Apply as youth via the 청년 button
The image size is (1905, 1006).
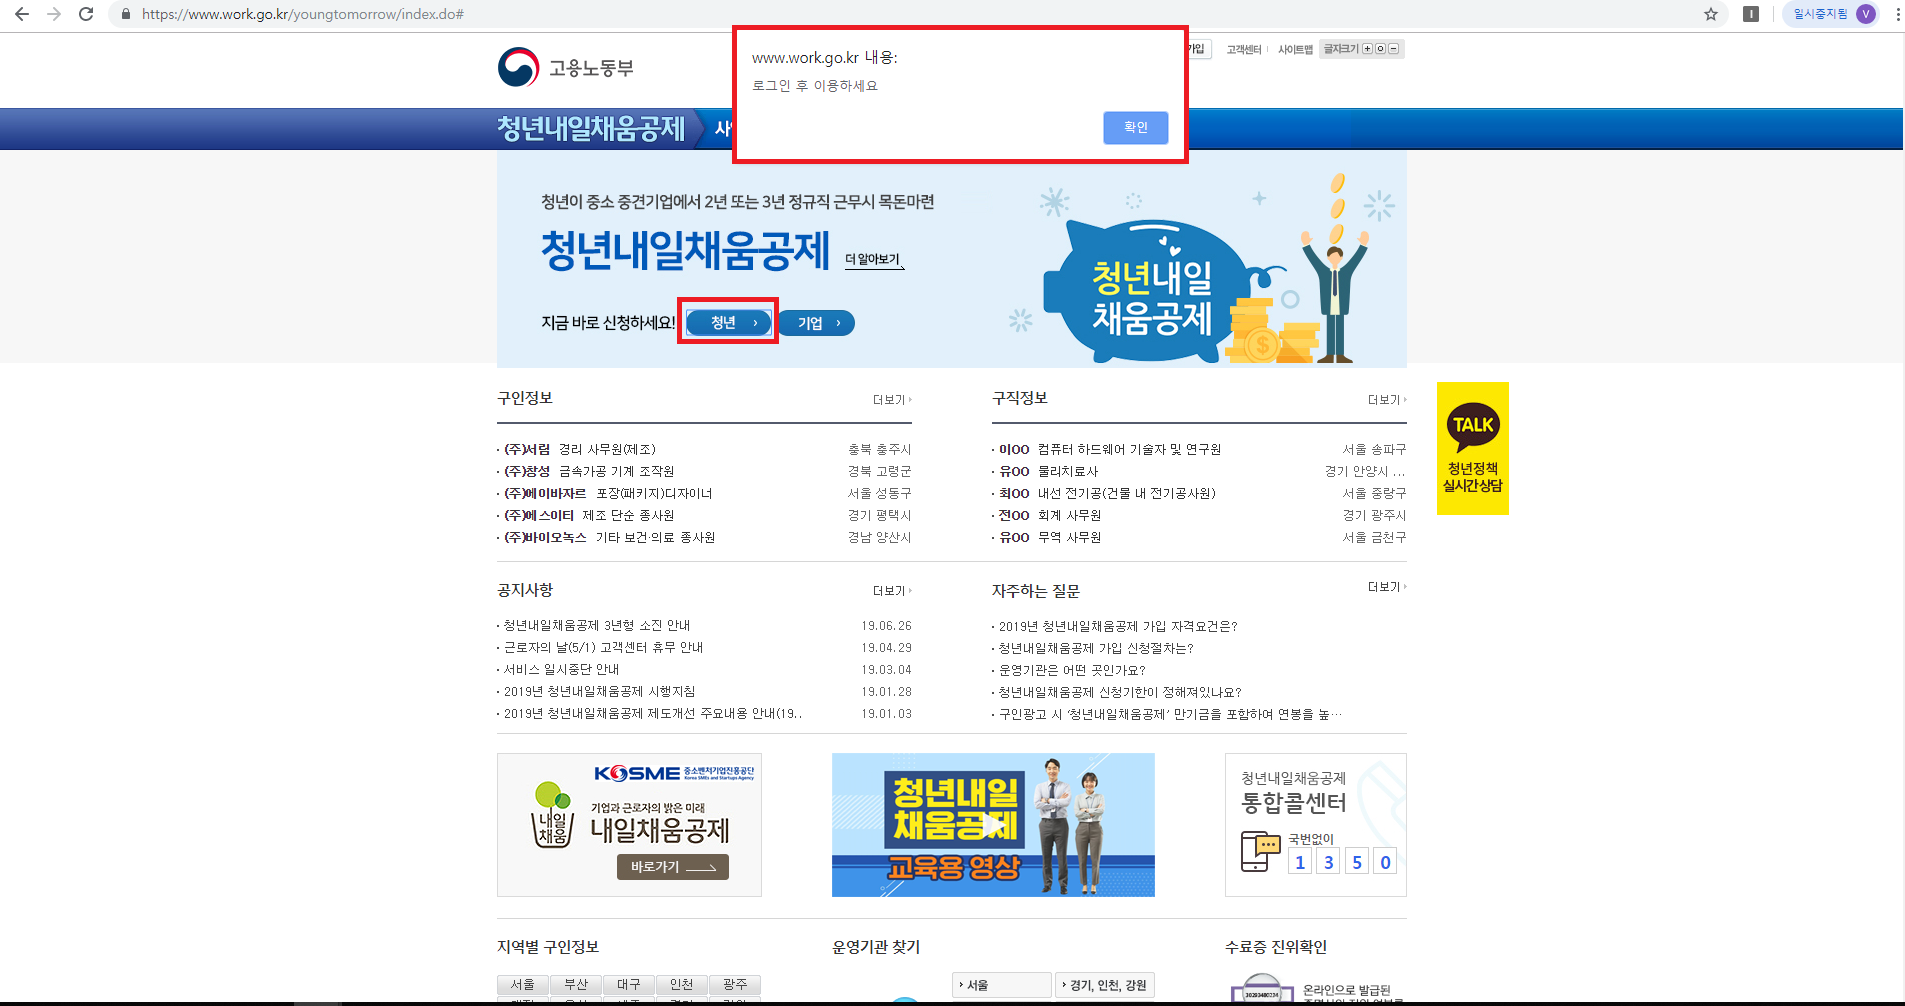tap(728, 322)
